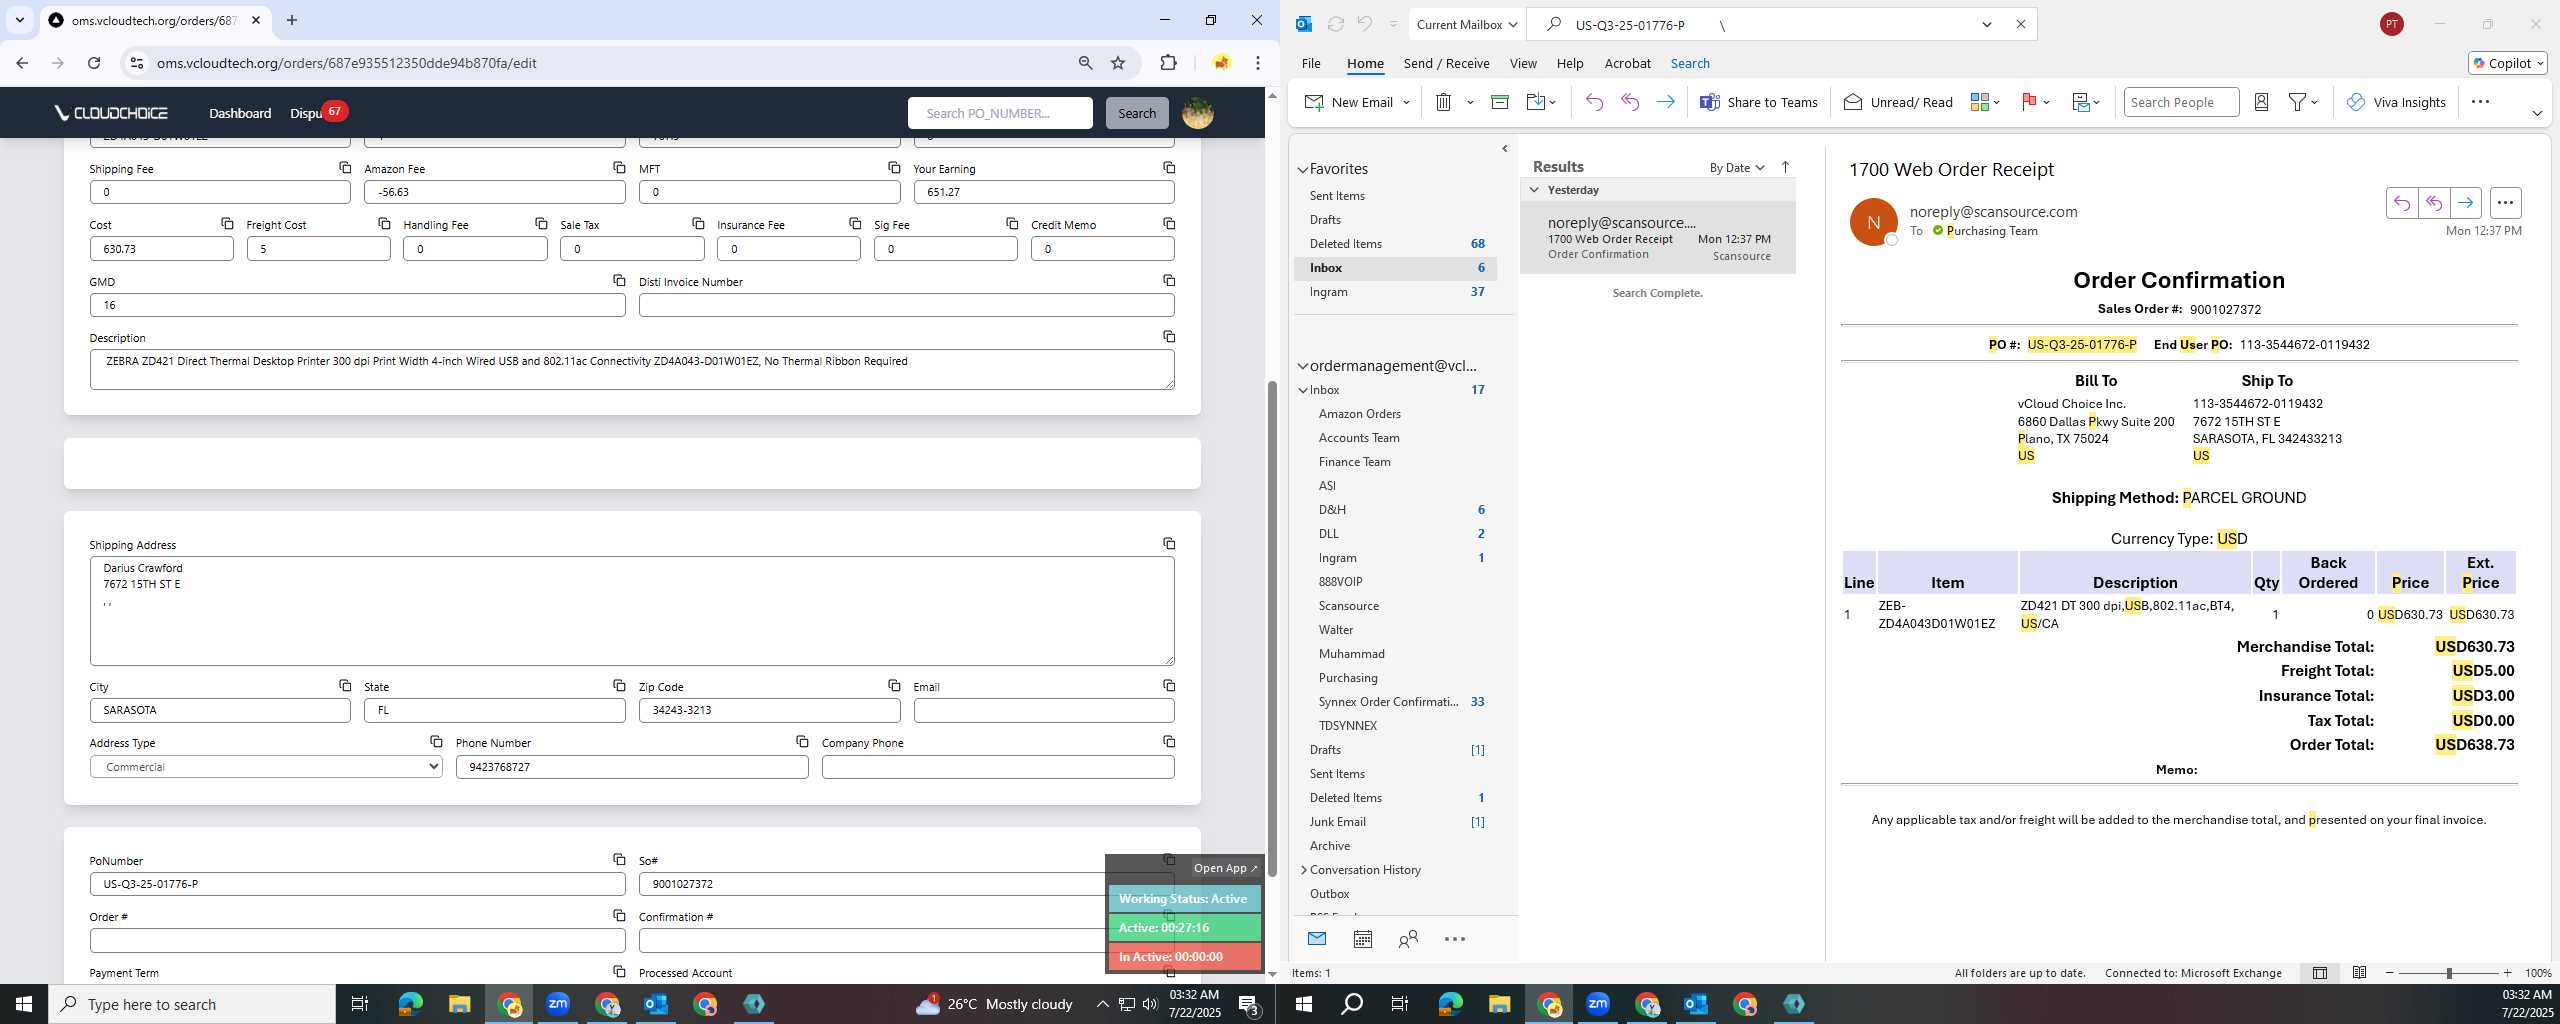Collapse the Yesterday results group
This screenshot has width=2560, height=1024.
click(1534, 190)
